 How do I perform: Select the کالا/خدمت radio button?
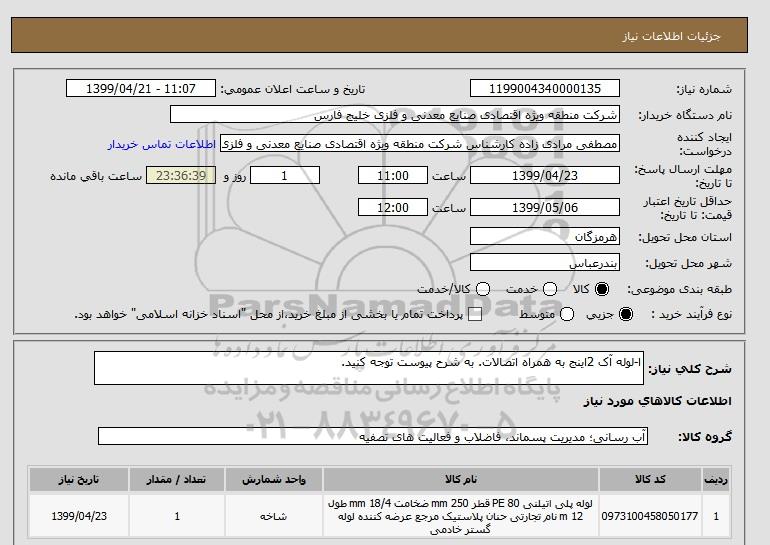(x=483, y=289)
